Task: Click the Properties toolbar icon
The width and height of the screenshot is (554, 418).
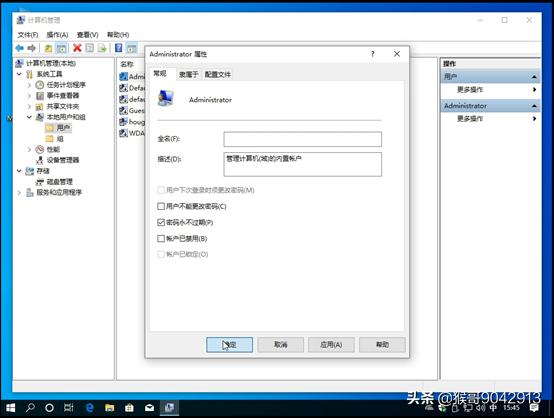Action: coord(90,48)
